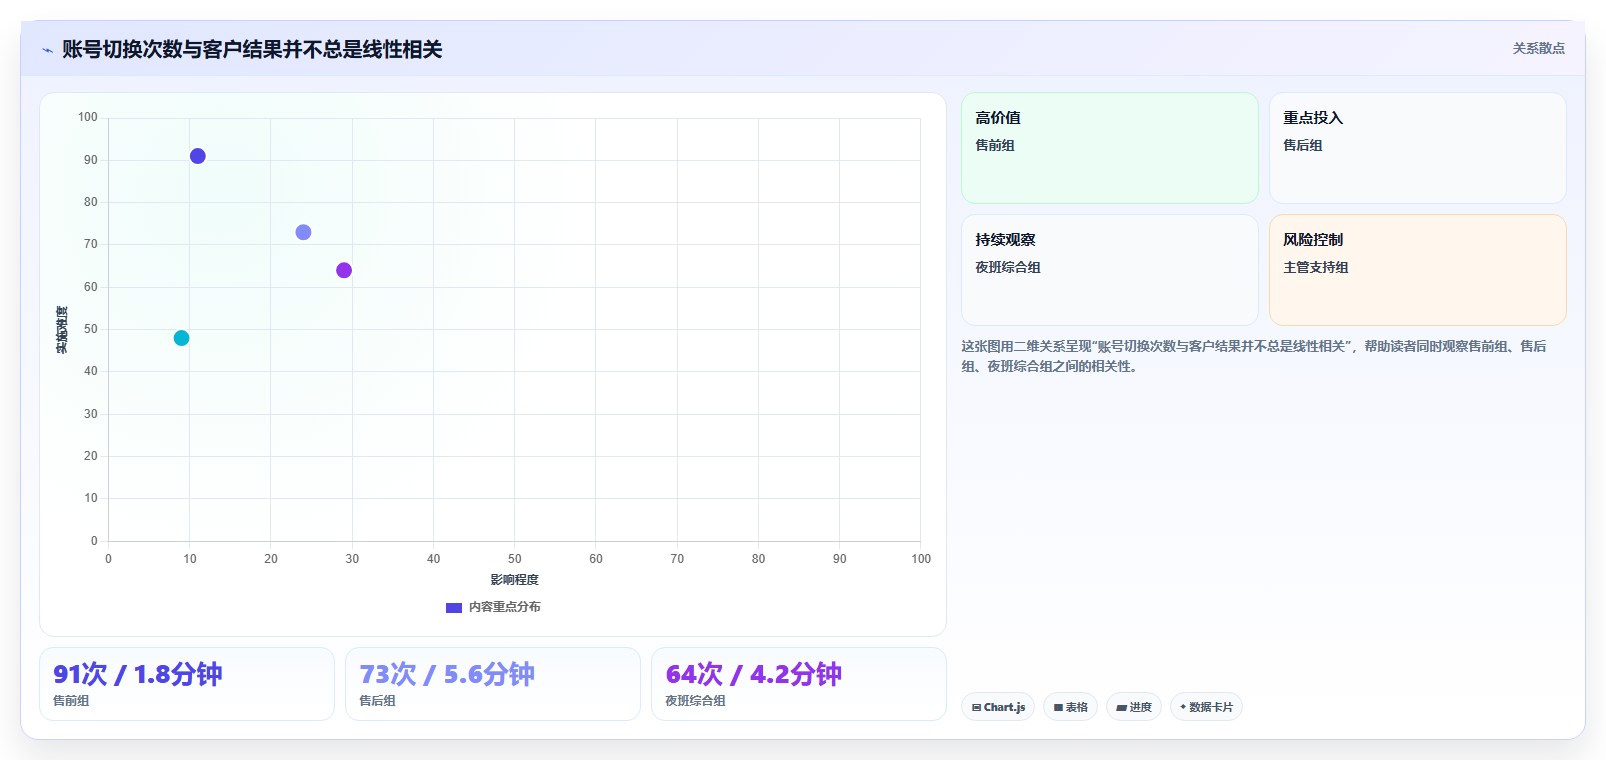Image resolution: width=1606 pixels, height=760 pixels.
Task: Click the header icon beside the chart title
Action: [x=47, y=50]
